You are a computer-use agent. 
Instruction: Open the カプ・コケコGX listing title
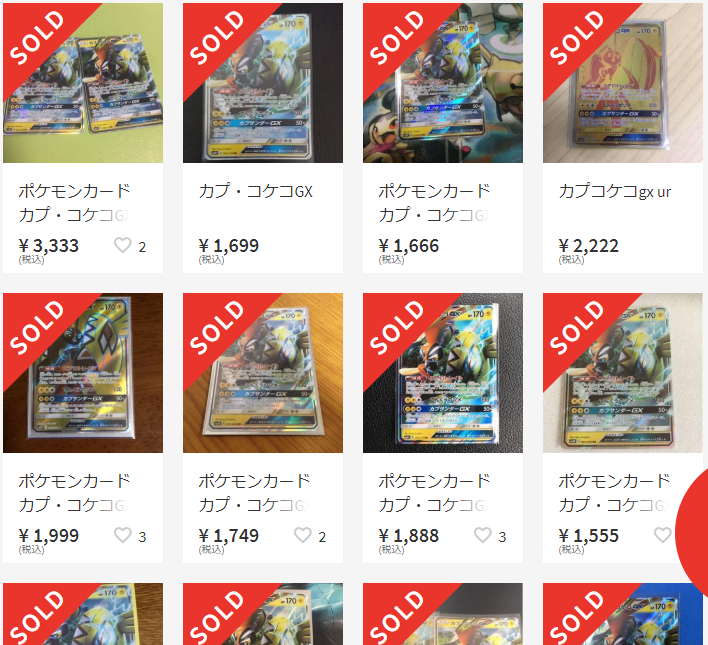pos(256,192)
